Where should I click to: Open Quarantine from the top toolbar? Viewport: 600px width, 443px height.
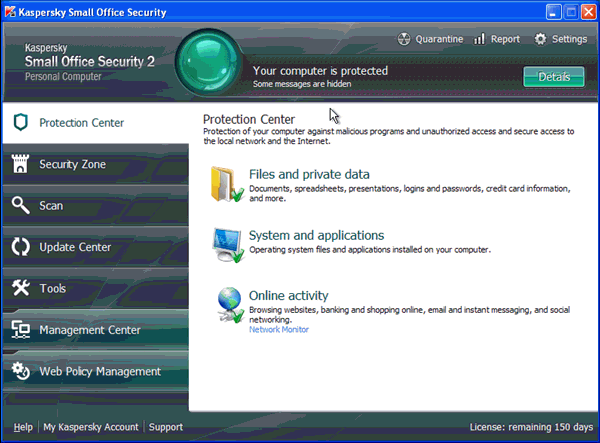pos(432,39)
